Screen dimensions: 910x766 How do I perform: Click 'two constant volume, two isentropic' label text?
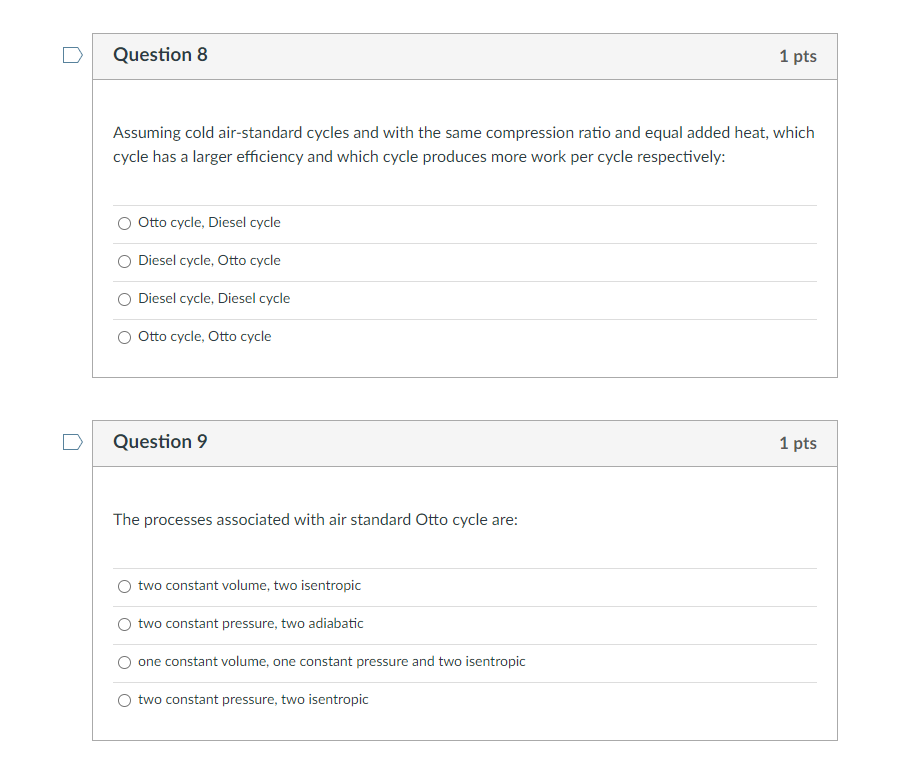click(x=249, y=586)
